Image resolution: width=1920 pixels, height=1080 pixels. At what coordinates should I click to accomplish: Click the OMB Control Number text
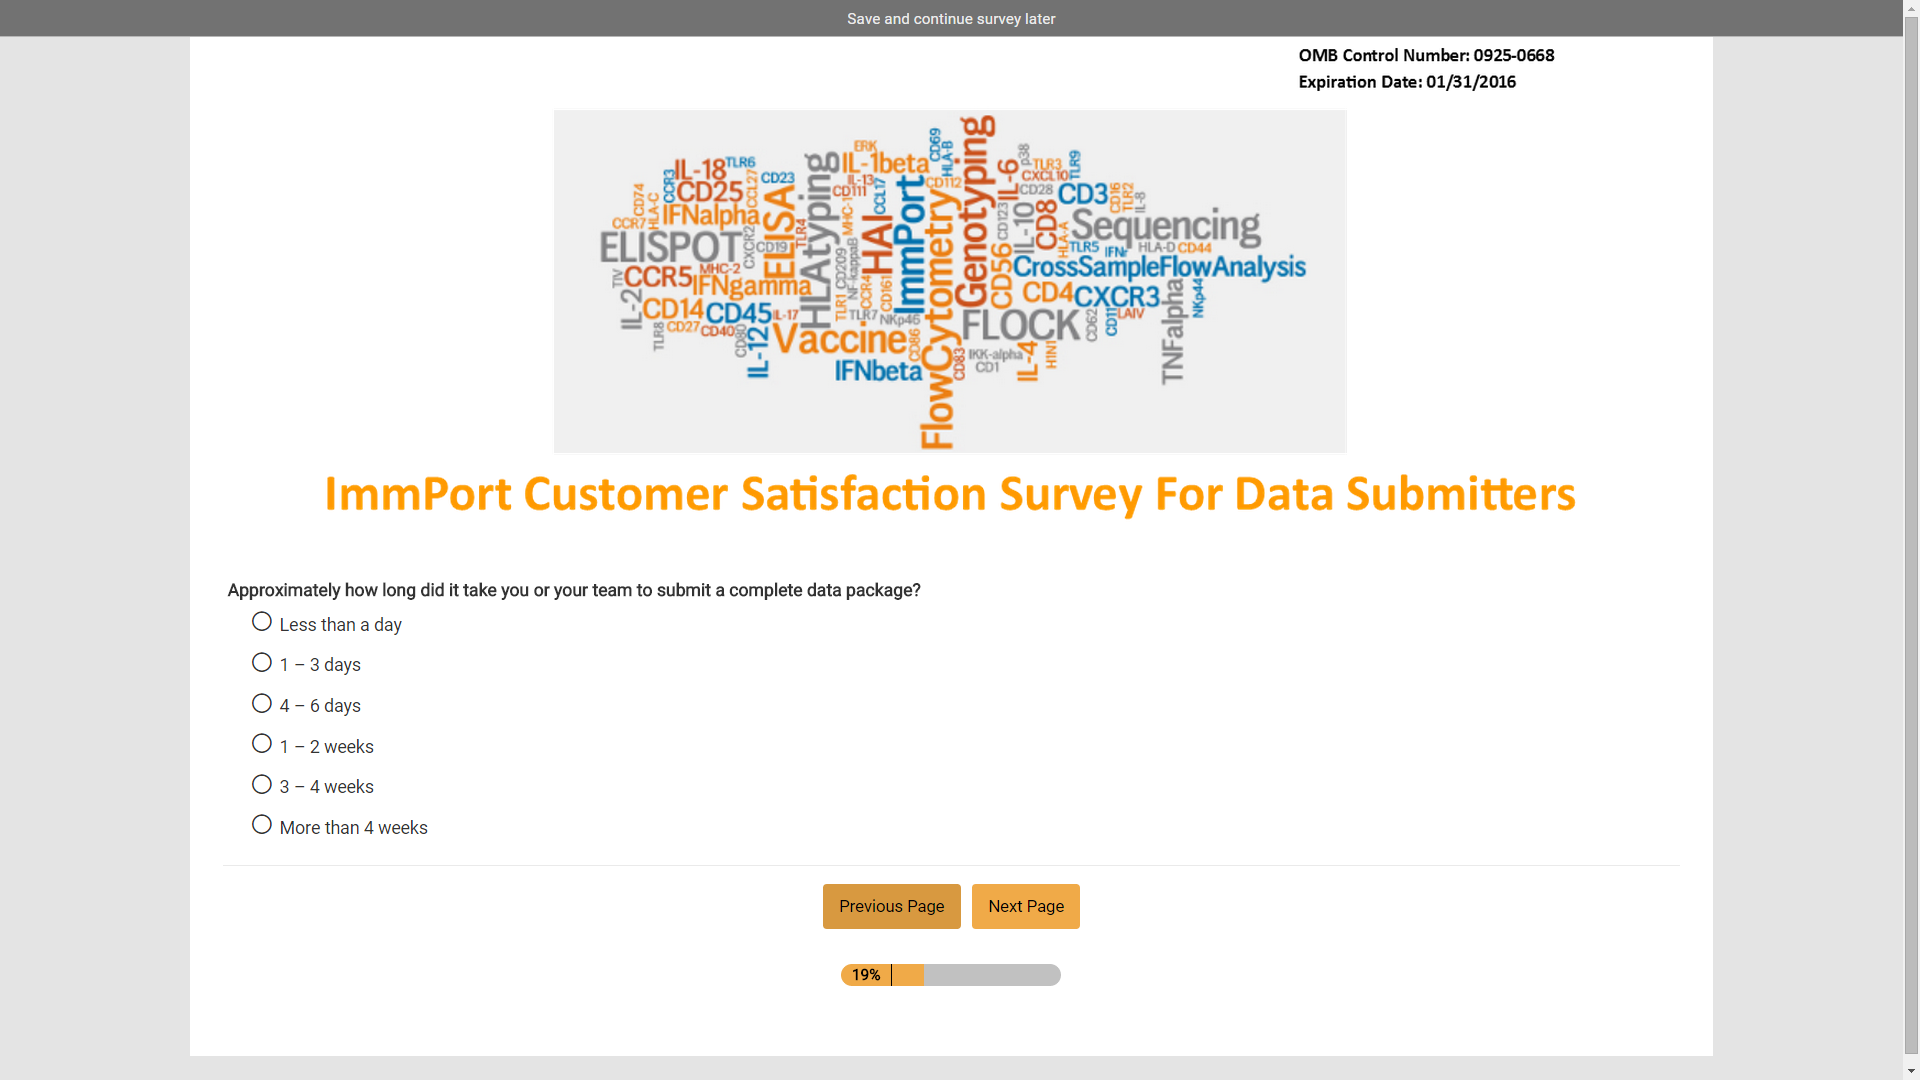pyautogui.click(x=1426, y=56)
